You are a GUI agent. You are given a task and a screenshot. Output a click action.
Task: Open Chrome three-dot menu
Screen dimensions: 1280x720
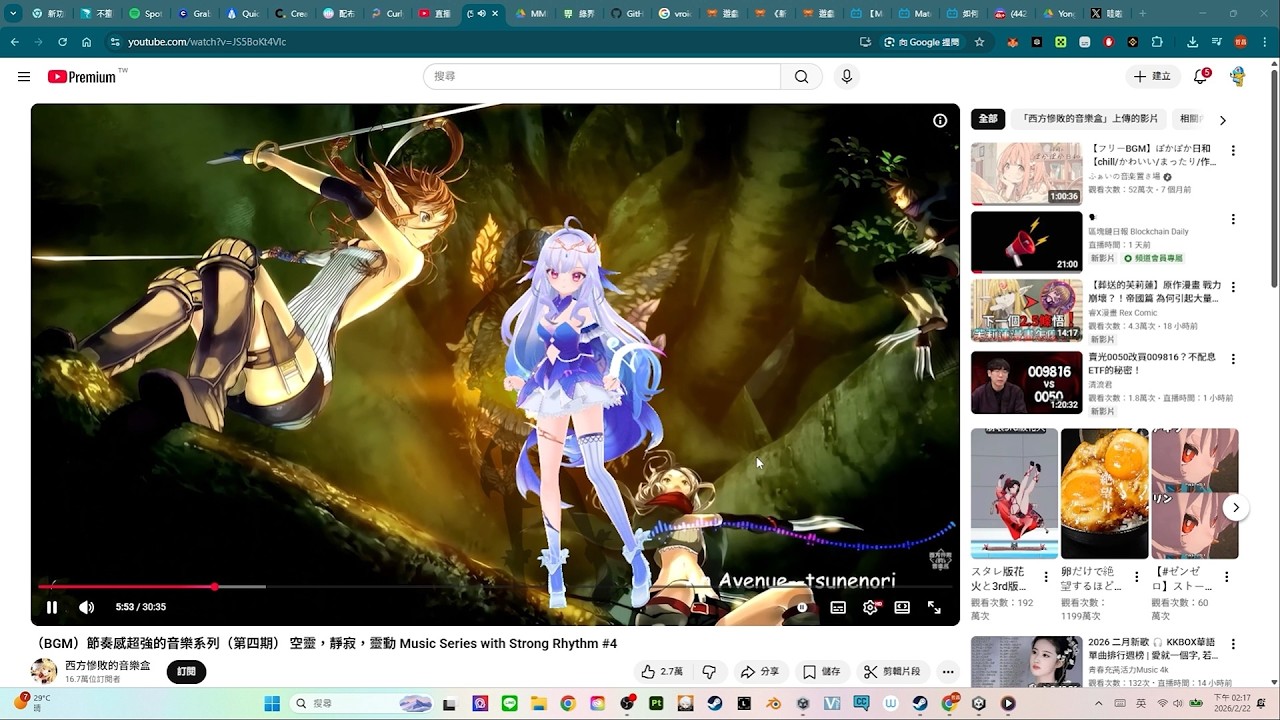click(x=1265, y=42)
